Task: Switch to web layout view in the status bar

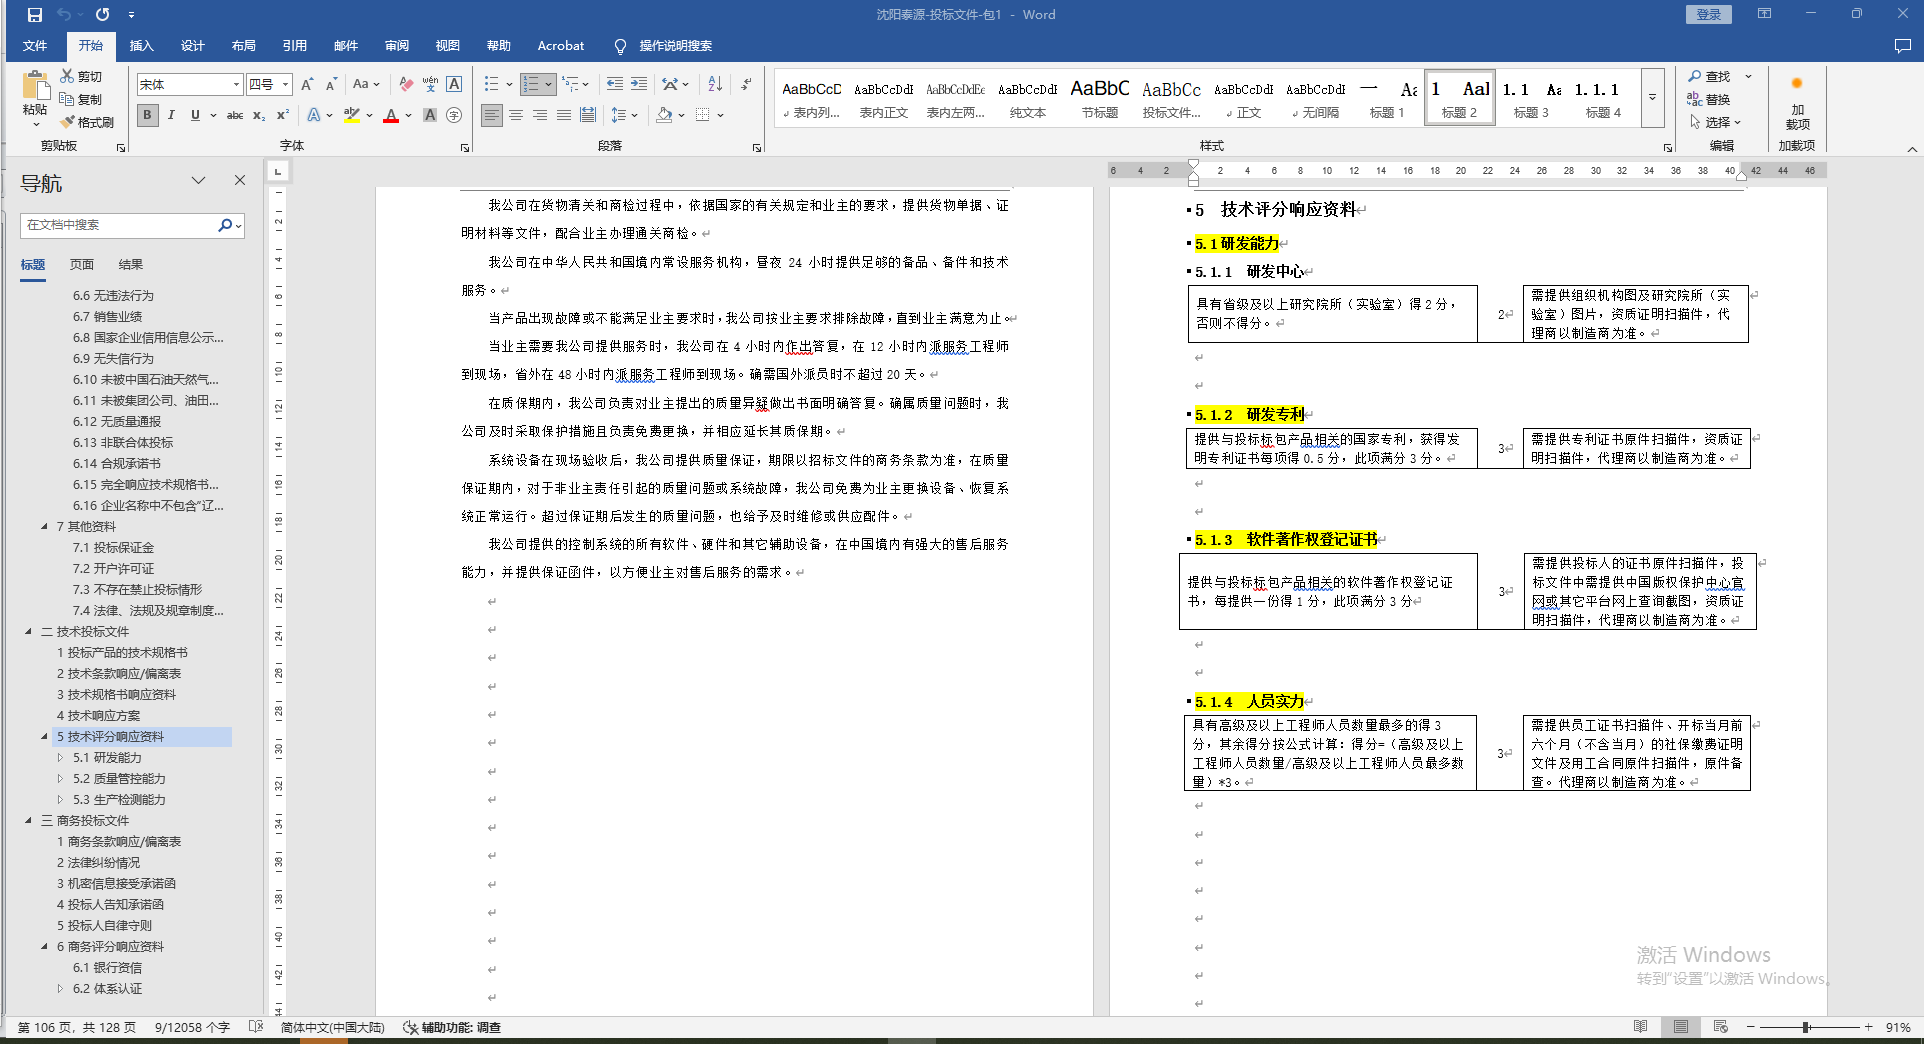Action: tap(1720, 1027)
